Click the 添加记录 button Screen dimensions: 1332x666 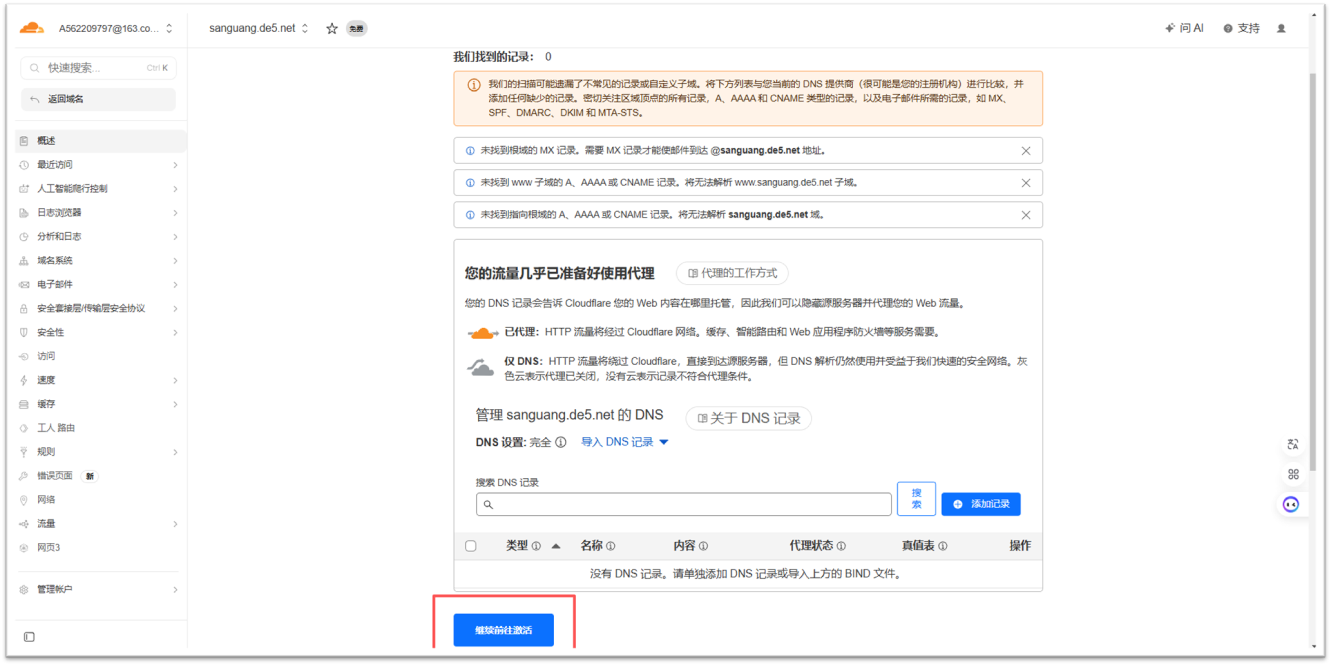(980, 504)
